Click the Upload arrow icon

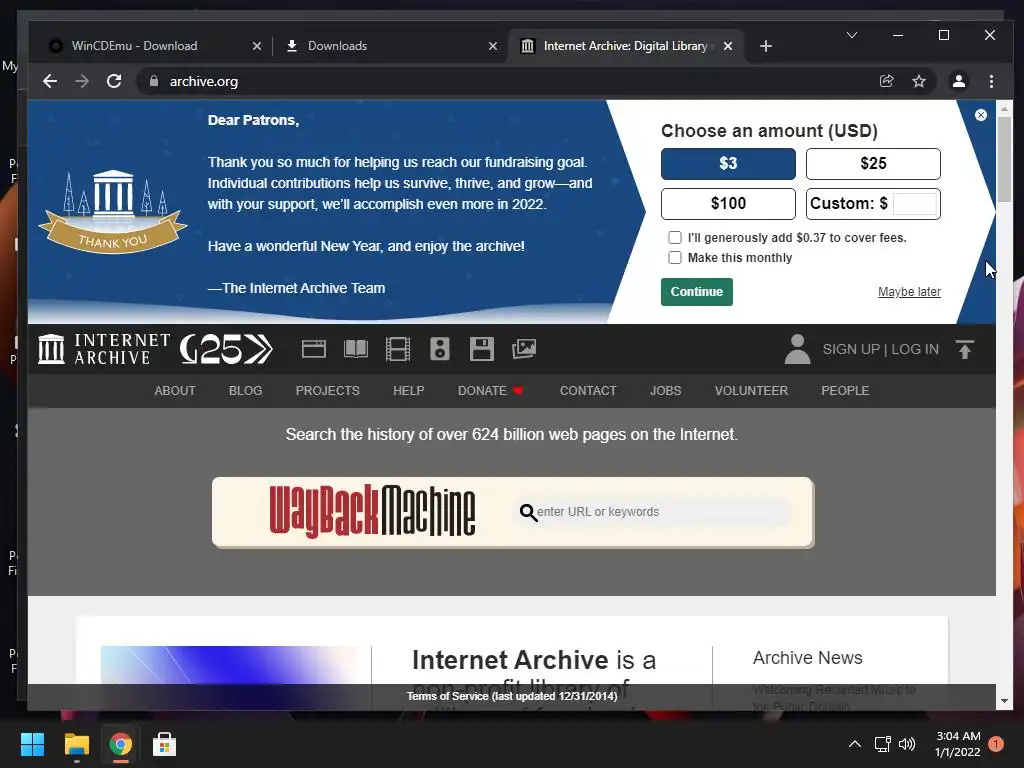click(x=965, y=349)
